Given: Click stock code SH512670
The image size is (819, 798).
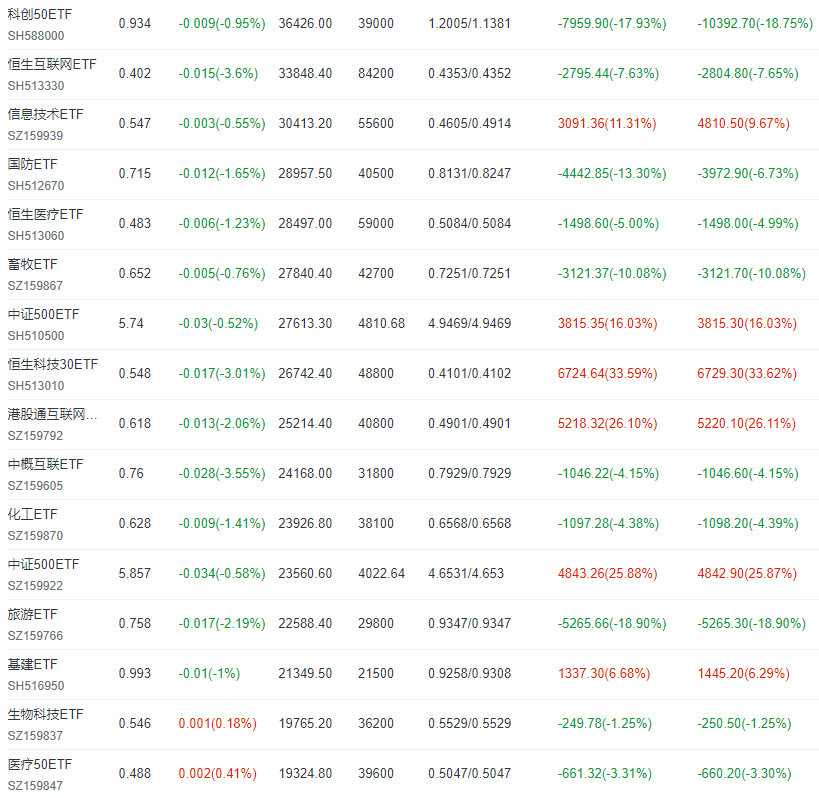Looking at the screenshot, I should (36, 186).
